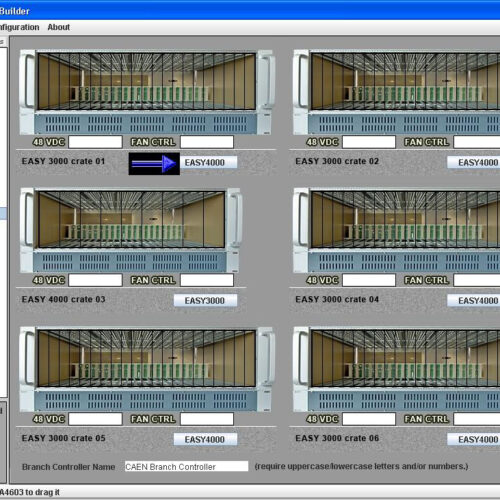Select 48 VDC field of crate 05

coord(95,419)
